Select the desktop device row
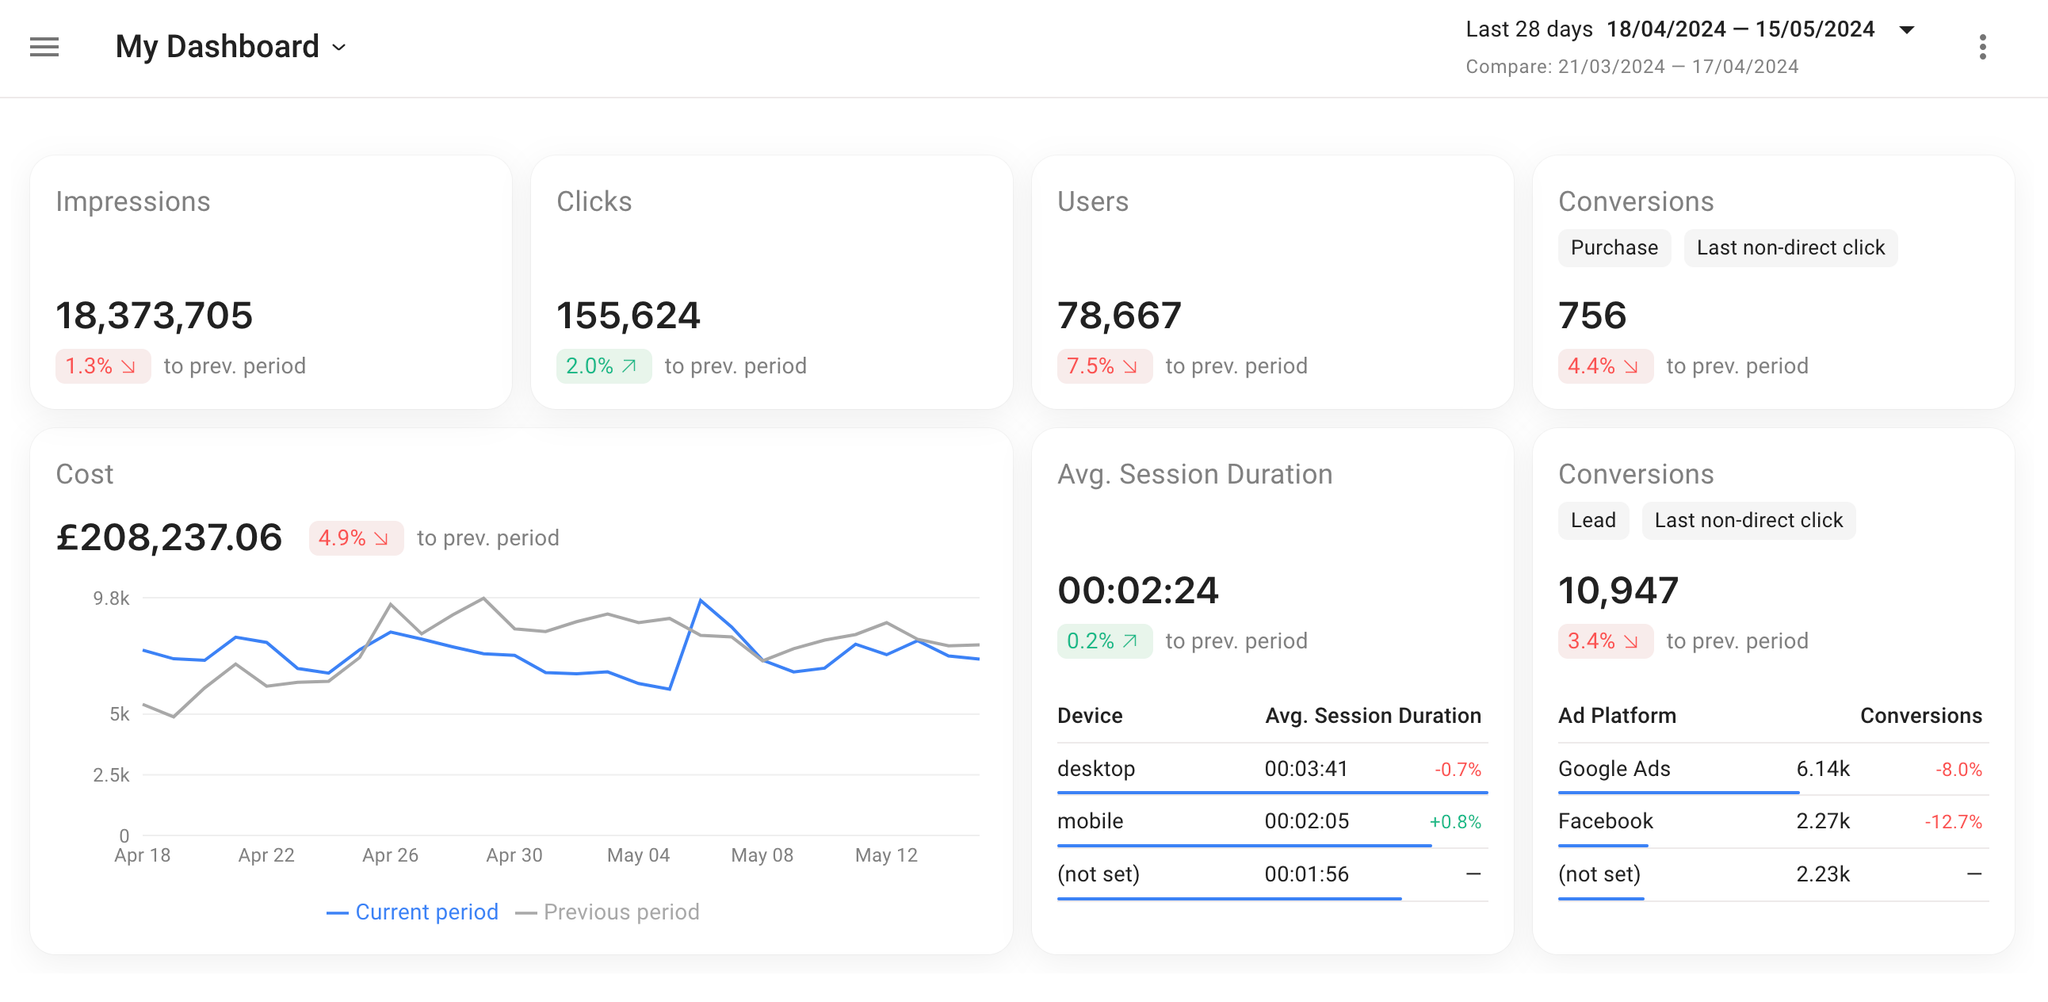2048x1002 pixels. point(1272,769)
